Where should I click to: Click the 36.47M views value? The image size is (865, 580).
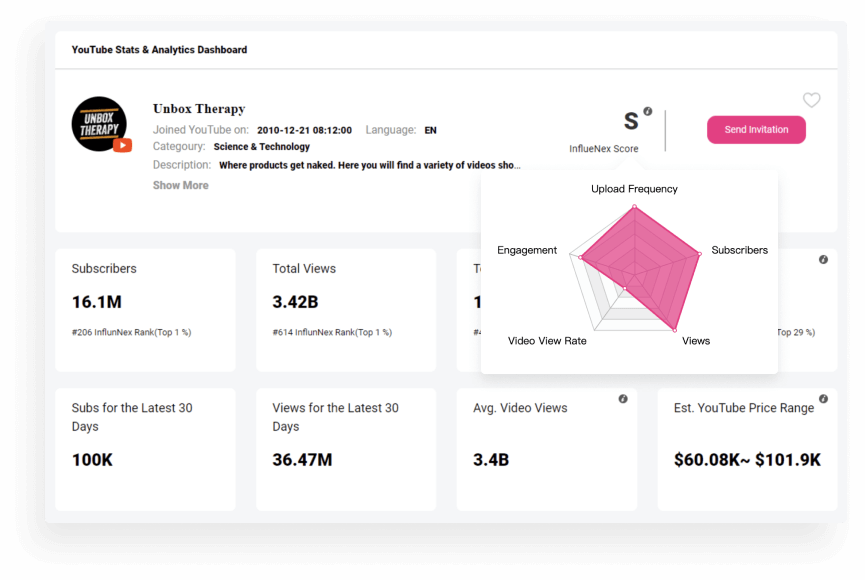(302, 460)
